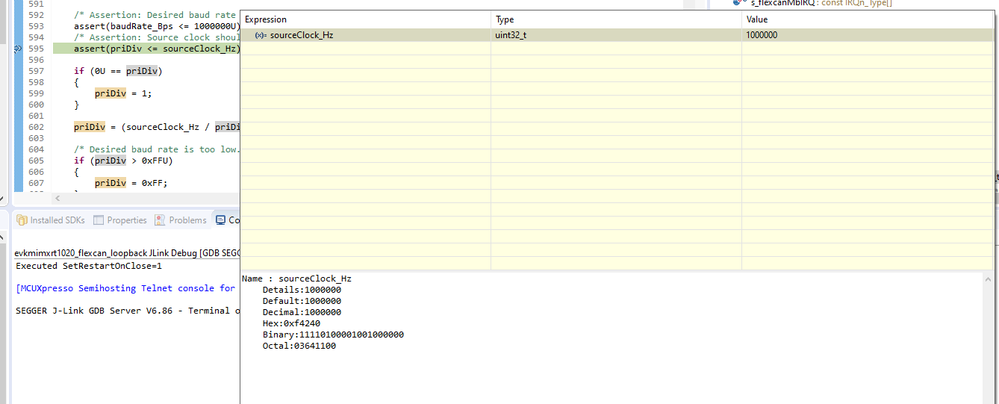Open the Problems tab
The image size is (999, 404).
186,220
